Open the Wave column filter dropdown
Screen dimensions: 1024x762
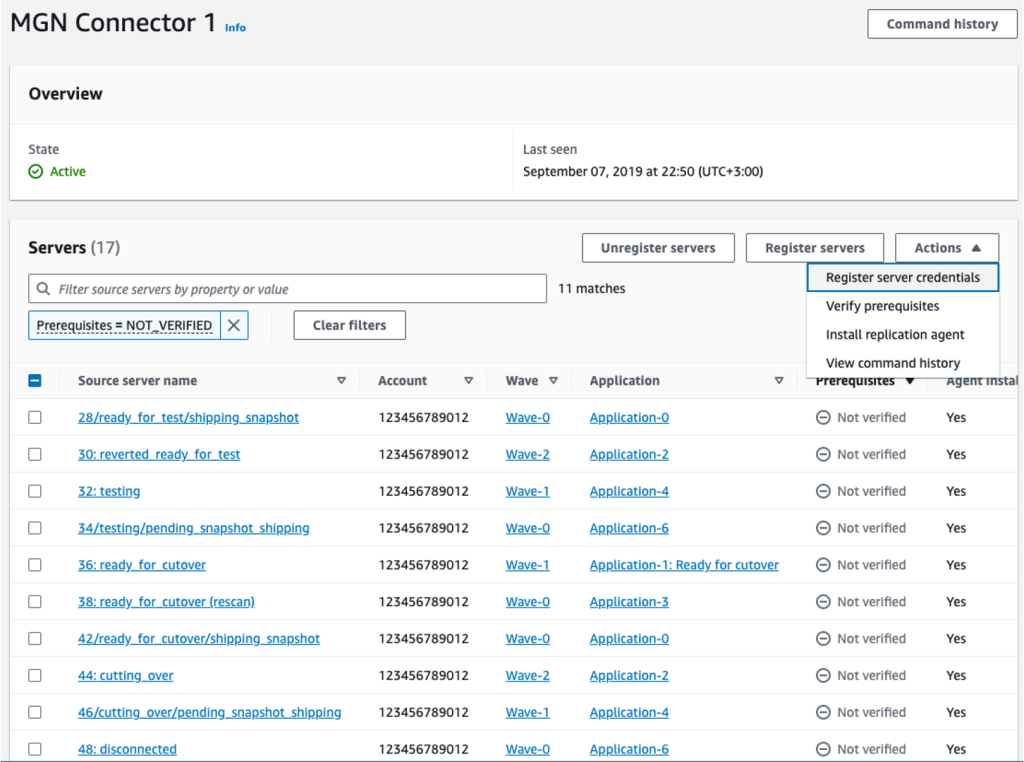click(553, 380)
